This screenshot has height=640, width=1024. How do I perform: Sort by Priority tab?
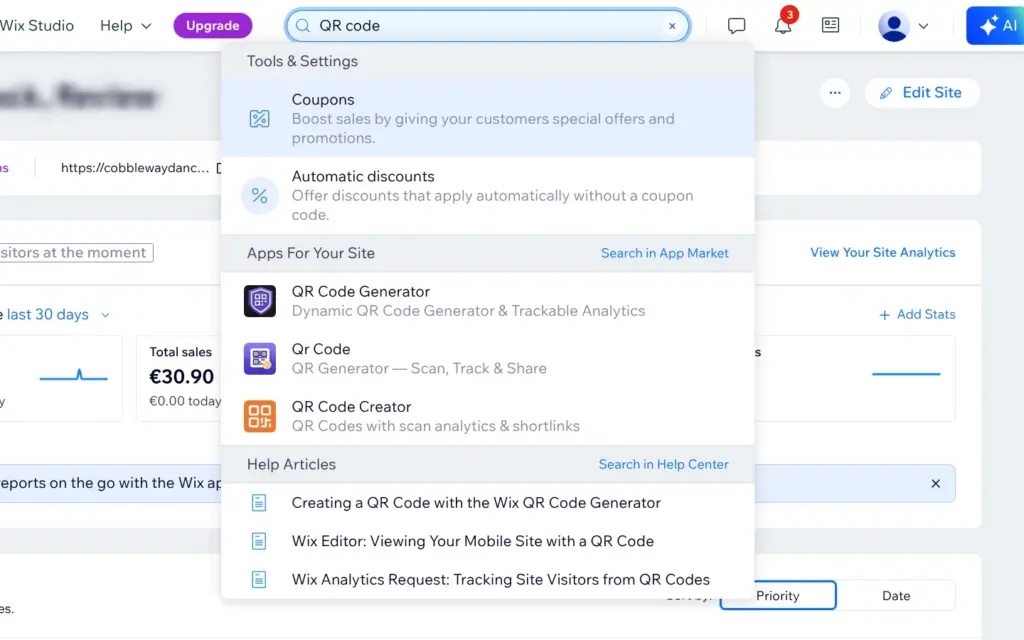click(778, 596)
